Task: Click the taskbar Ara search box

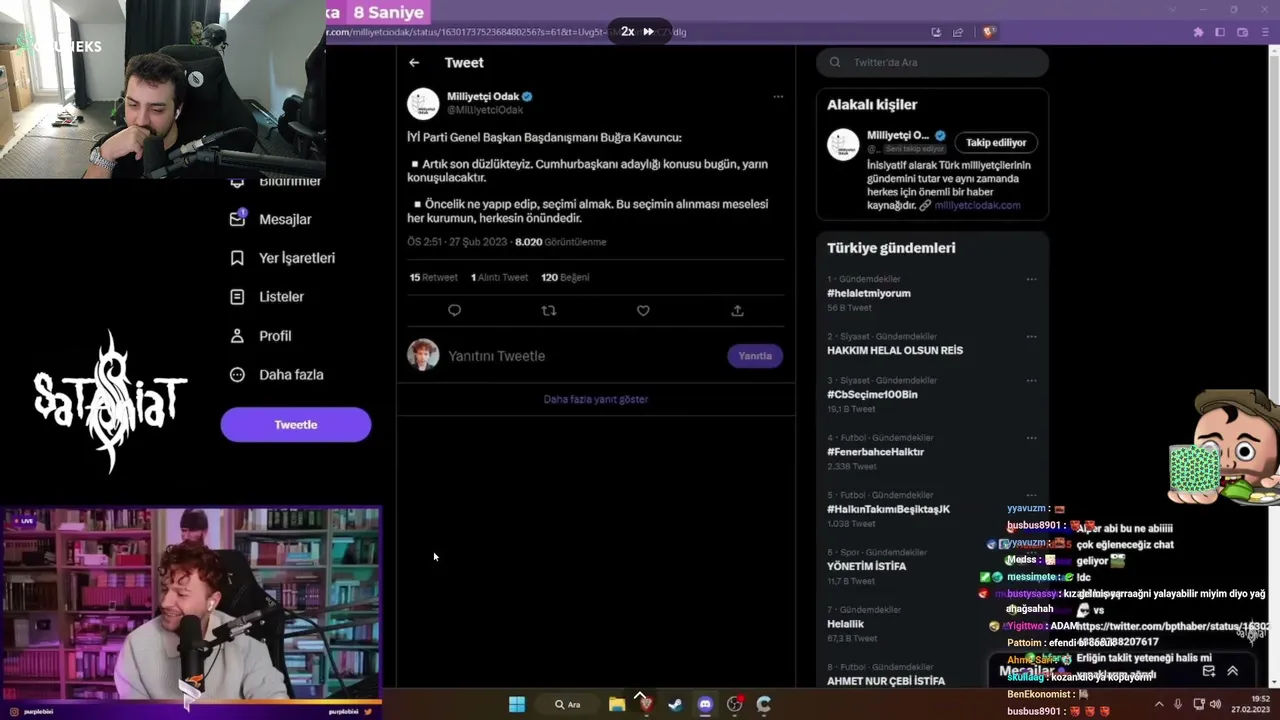Action: 568,704
